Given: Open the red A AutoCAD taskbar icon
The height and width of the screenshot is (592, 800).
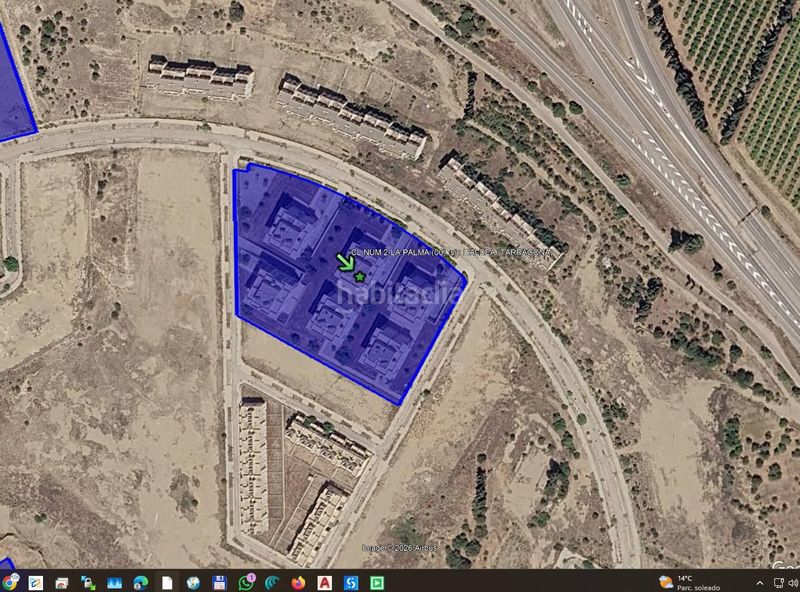Looking at the screenshot, I should (x=324, y=582).
